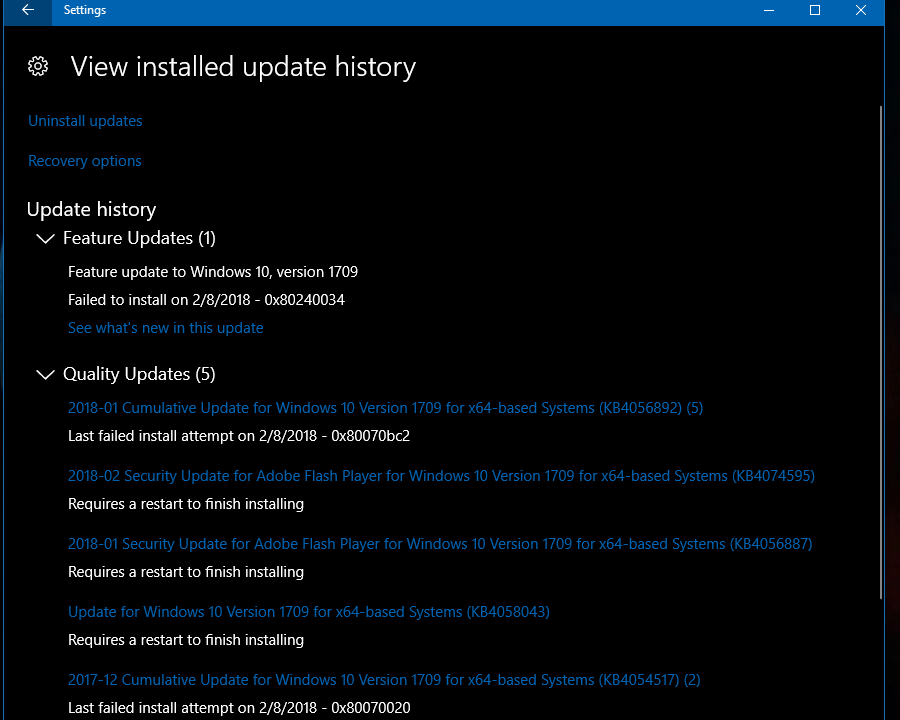This screenshot has height=720, width=900.
Task: Open the KB4054517 cumulative update link
Action: pos(384,680)
